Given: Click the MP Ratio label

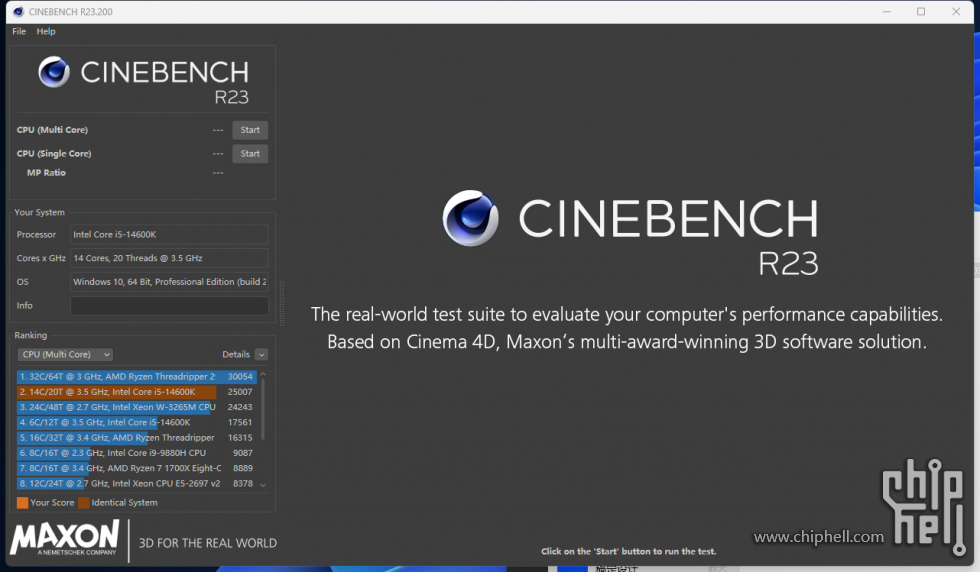Looking at the screenshot, I should pos(46,173).
